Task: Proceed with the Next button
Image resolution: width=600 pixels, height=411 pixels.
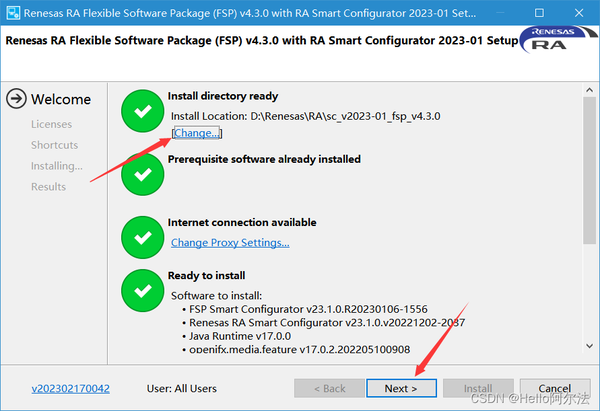Action: [x=400, y=388]
